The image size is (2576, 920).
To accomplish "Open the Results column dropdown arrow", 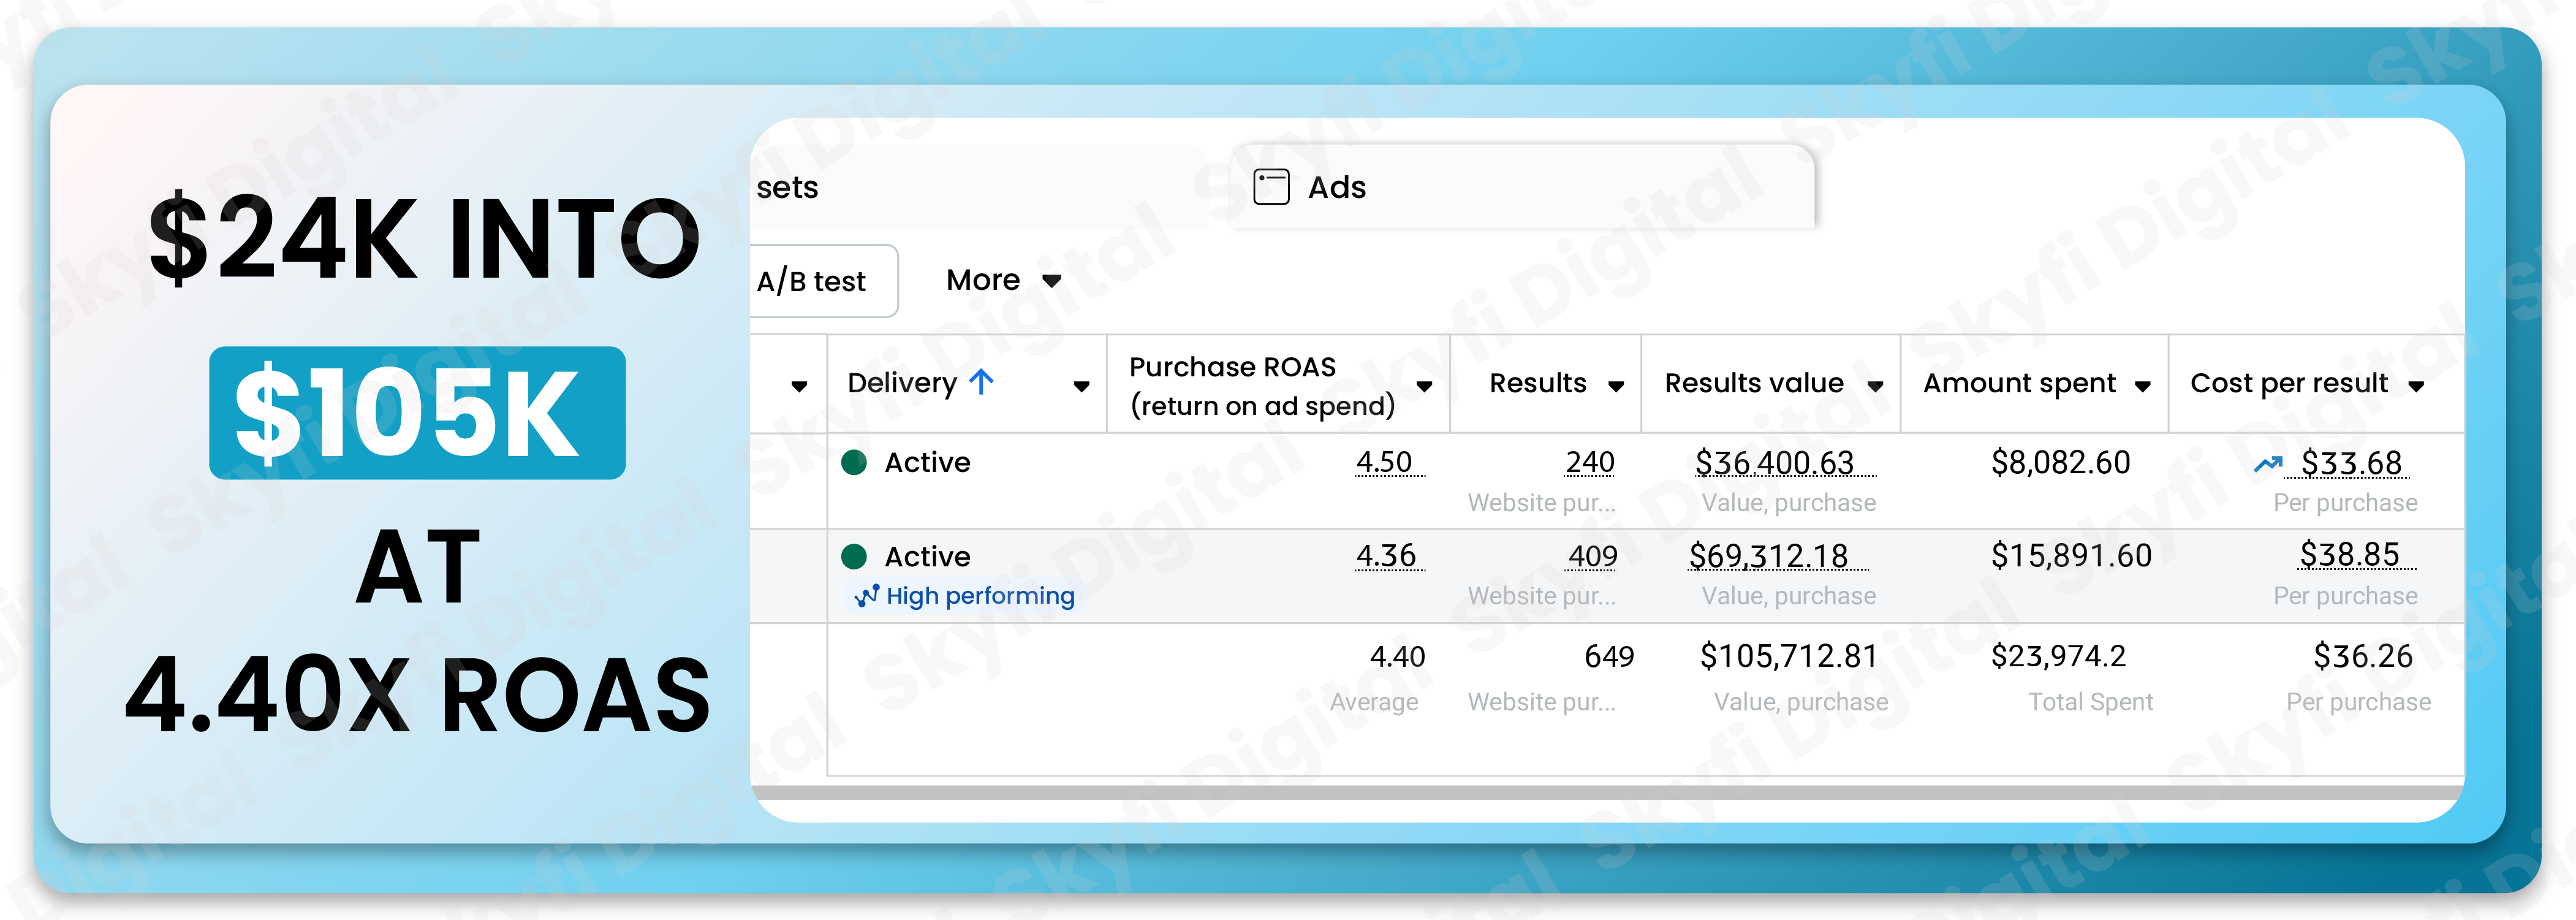I will point(1616,386).
